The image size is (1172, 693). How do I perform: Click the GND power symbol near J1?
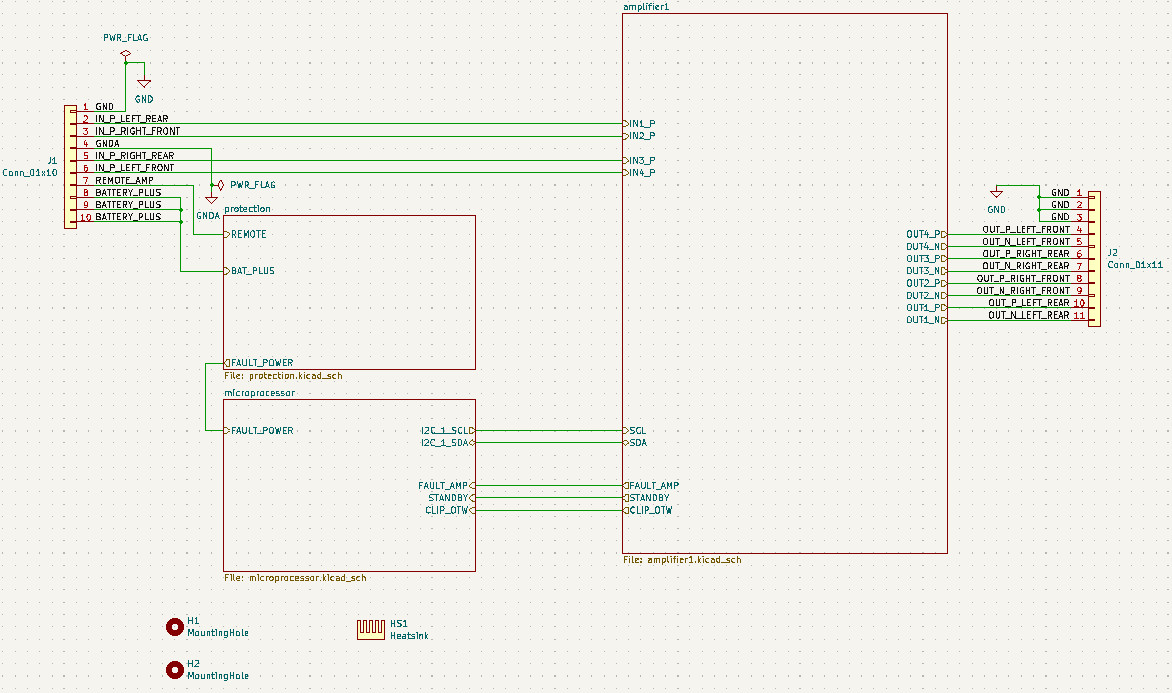point(144,84)
